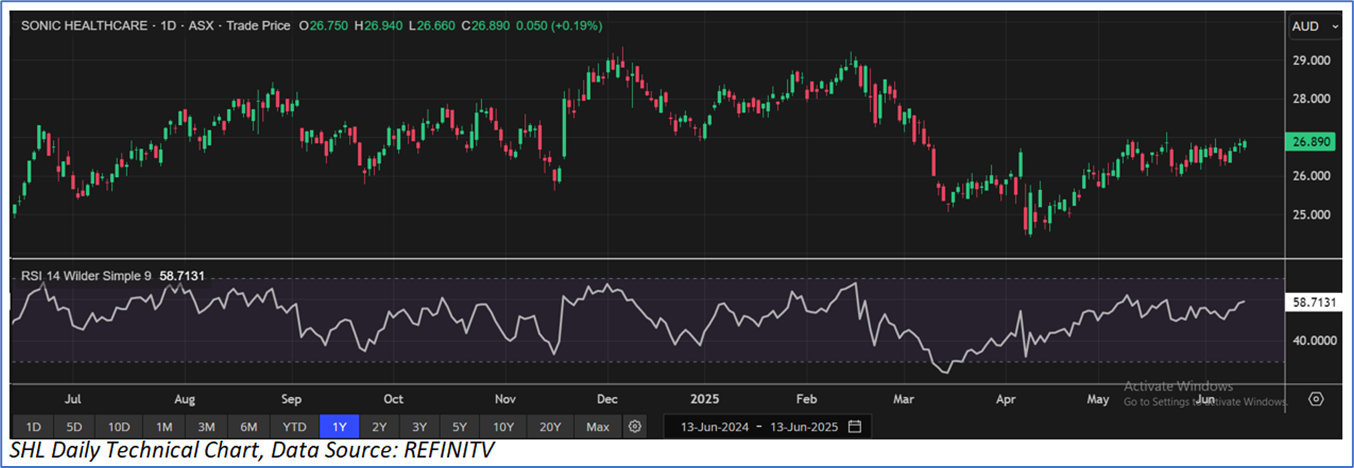Choose the 20Y time range

point(551,427)
